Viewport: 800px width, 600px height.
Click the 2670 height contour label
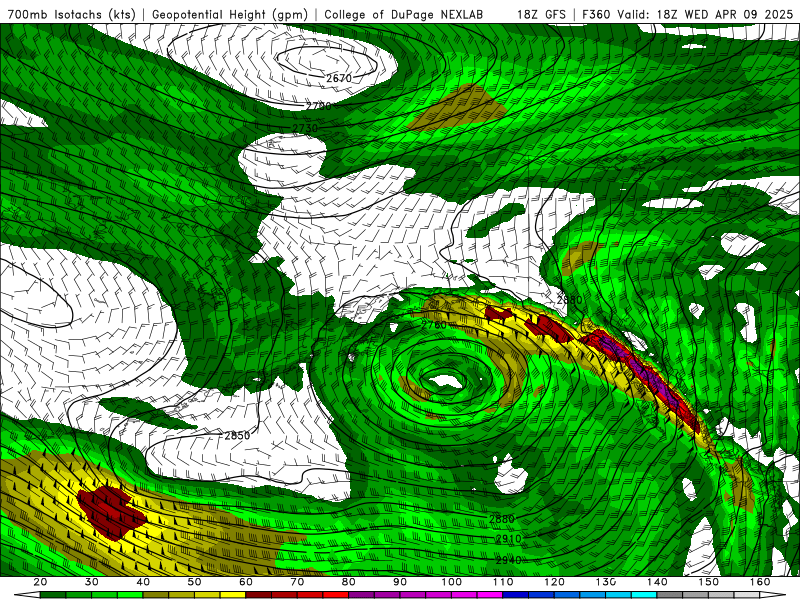(x=339, y=79)
